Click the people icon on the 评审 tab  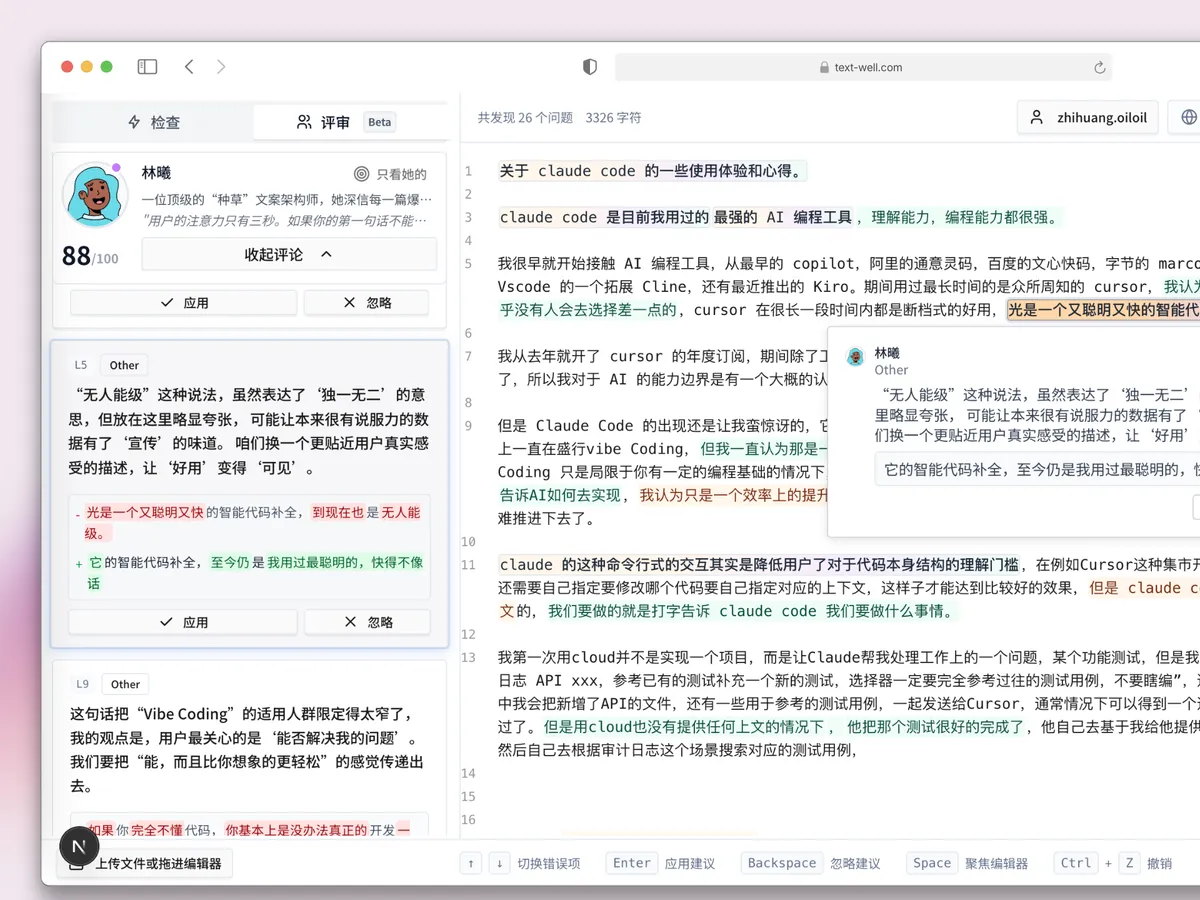click(304, 122)
